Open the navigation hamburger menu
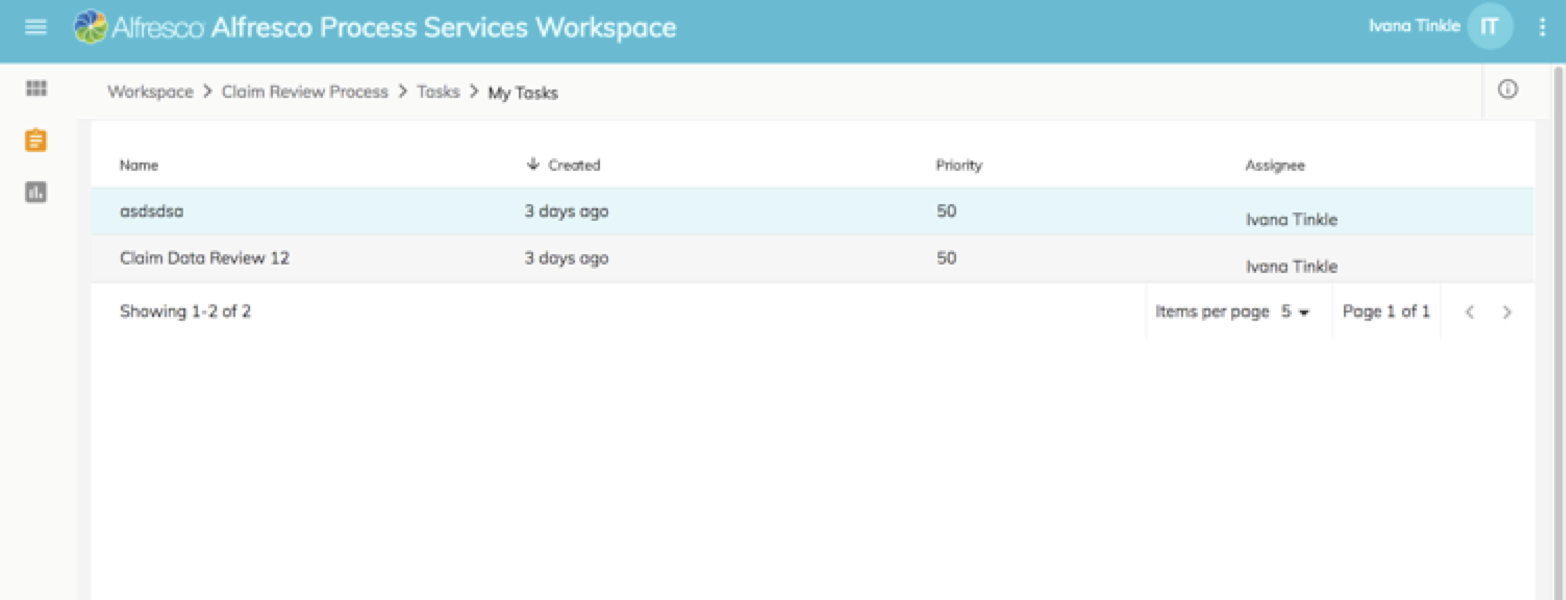 point(35,27)
